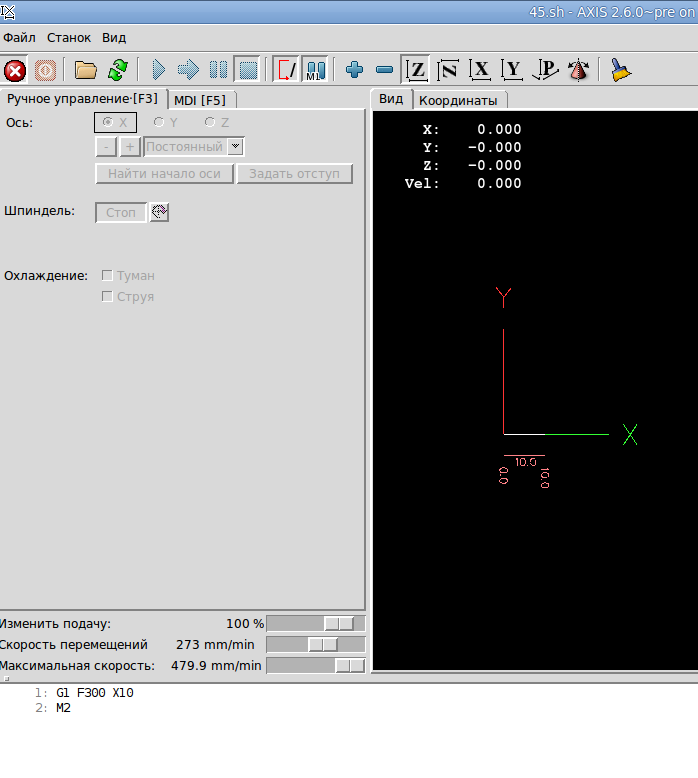Select rotated Z view icon

click(x=447, y=70)
